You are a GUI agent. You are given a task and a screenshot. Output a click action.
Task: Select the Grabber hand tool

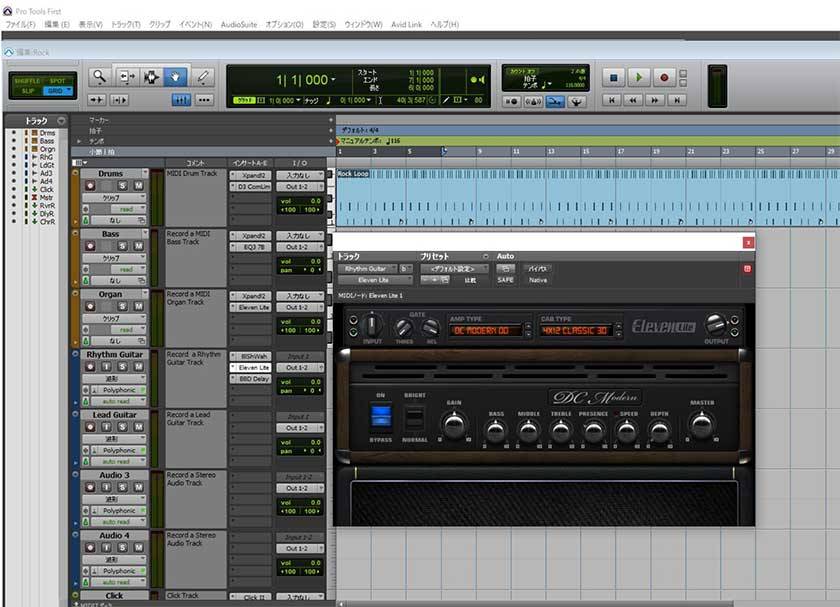[176, 77]
